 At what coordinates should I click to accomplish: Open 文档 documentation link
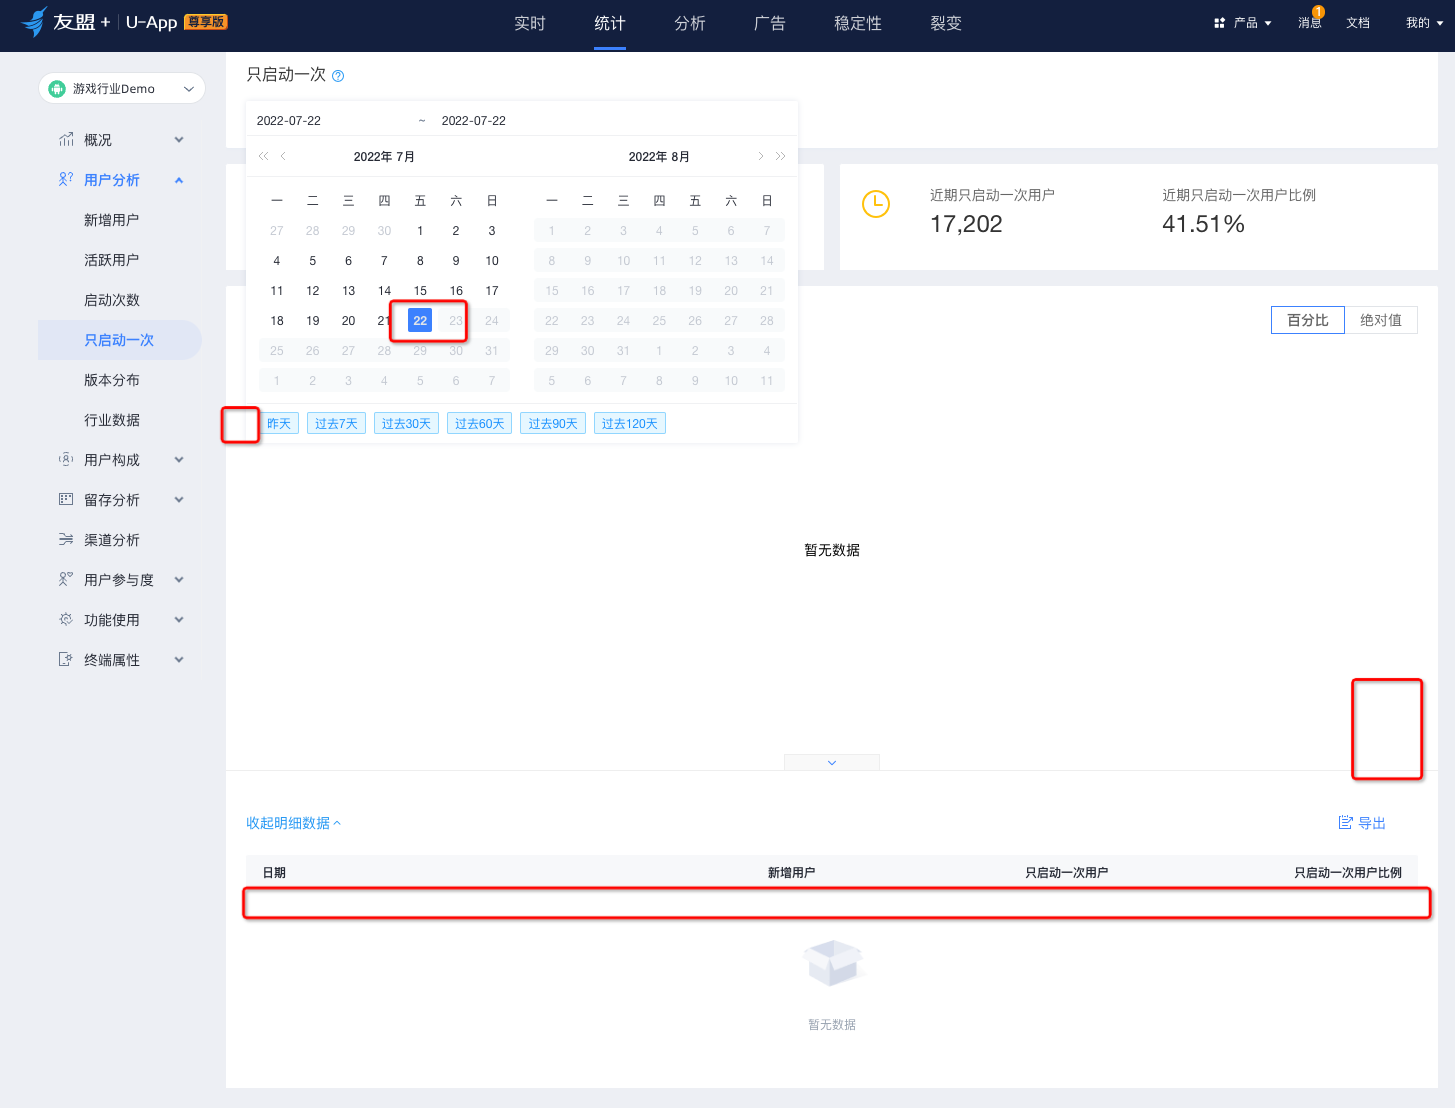pos(1358,22)
